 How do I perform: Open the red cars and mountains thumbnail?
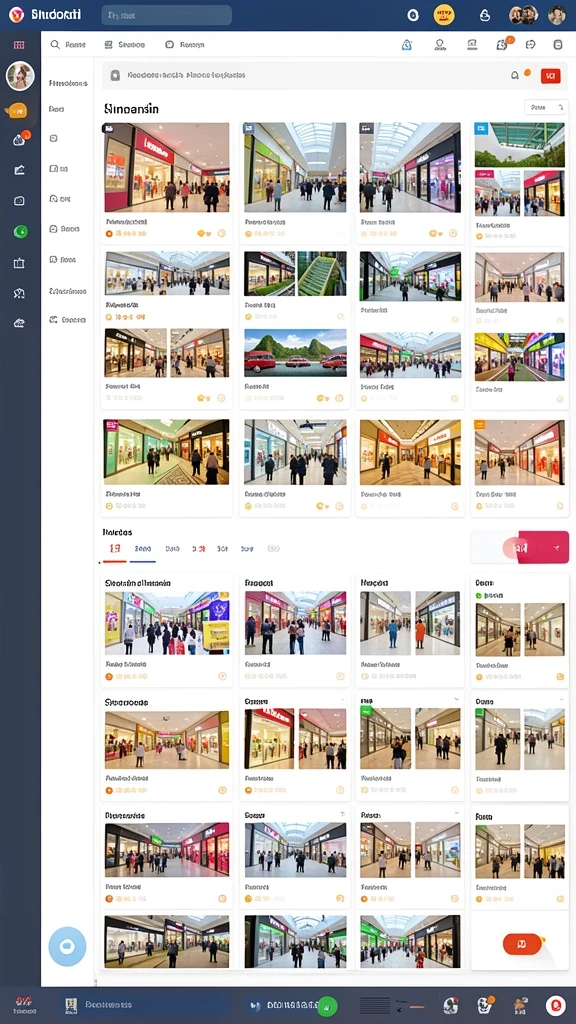(295, 353)
